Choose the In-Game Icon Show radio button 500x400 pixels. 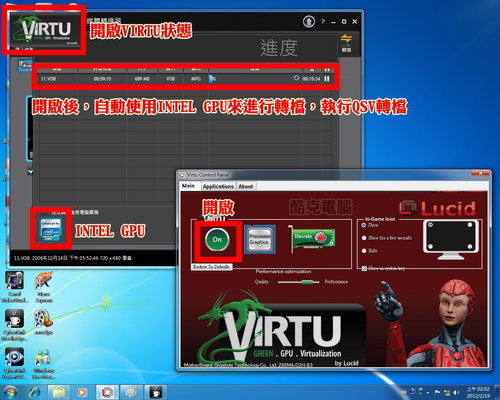coord(364,225)
